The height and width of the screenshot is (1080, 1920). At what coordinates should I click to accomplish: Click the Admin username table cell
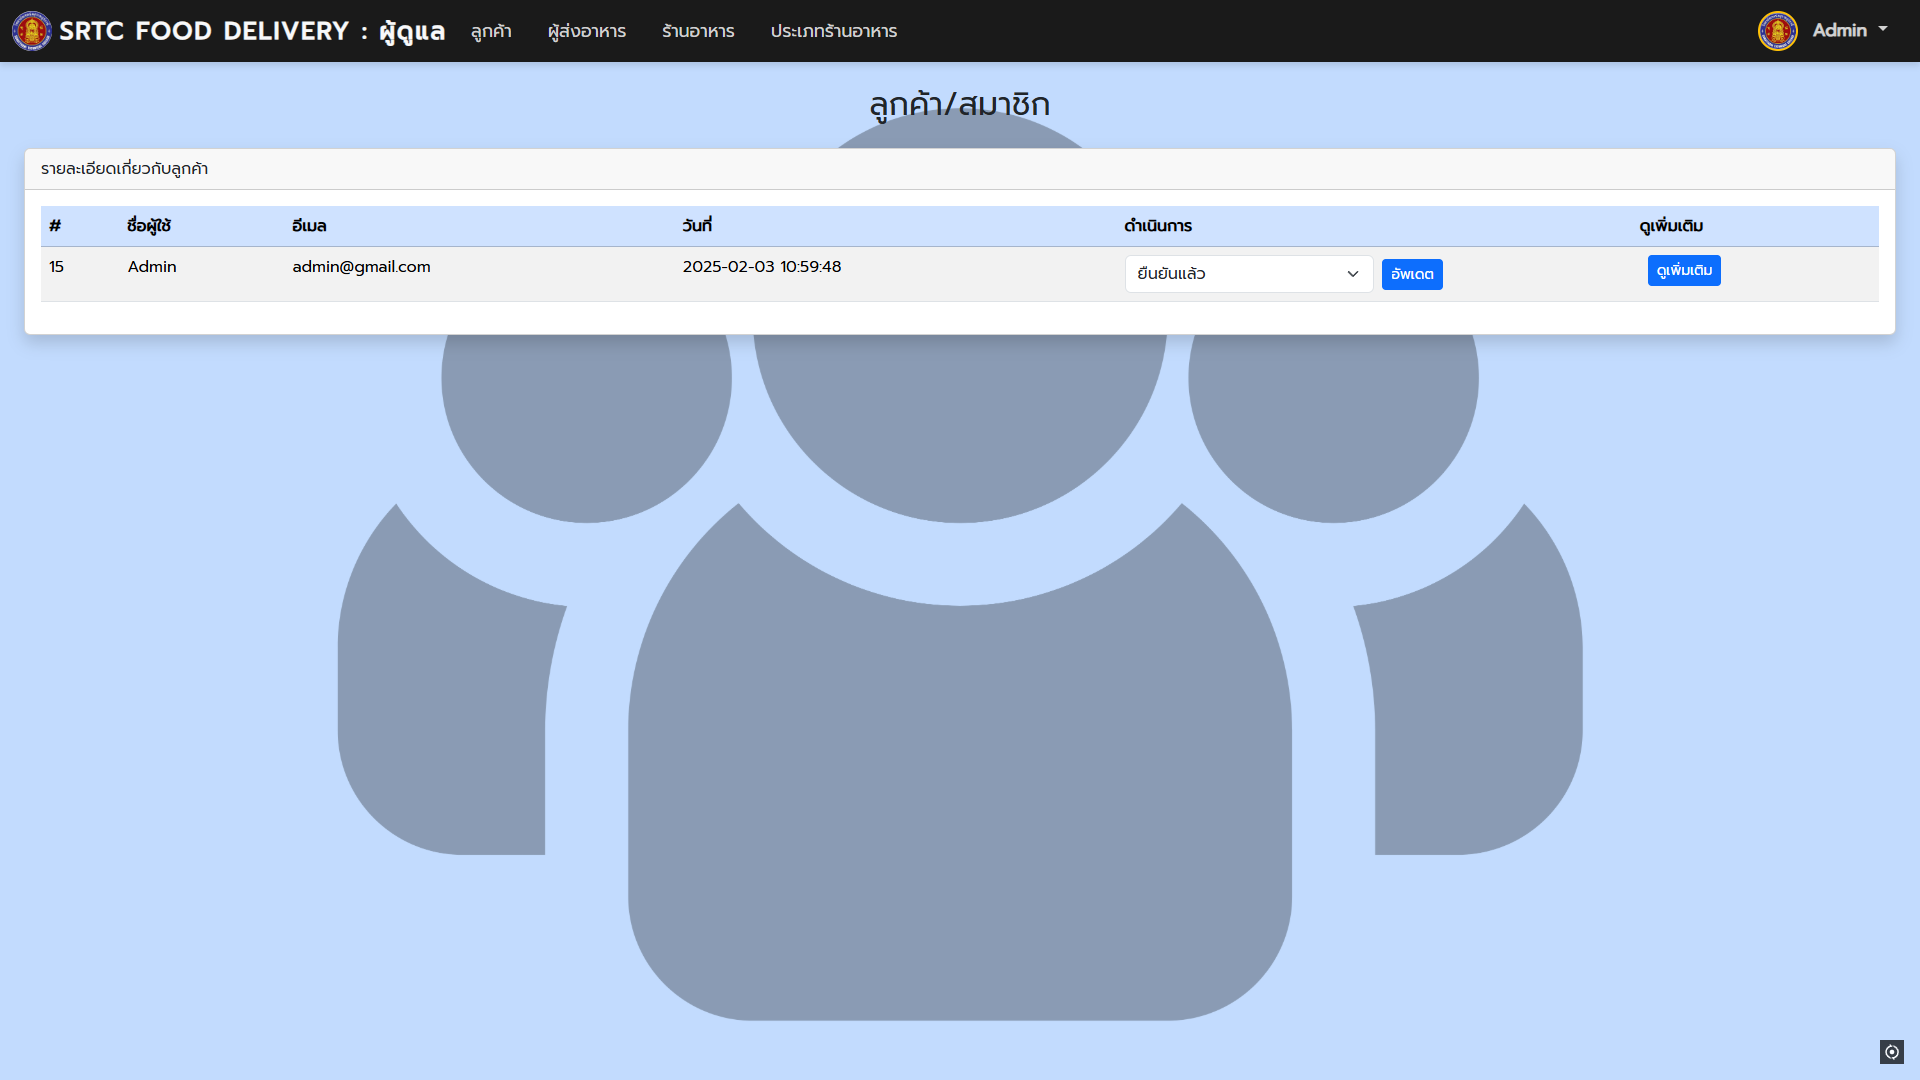coord(152,267)
